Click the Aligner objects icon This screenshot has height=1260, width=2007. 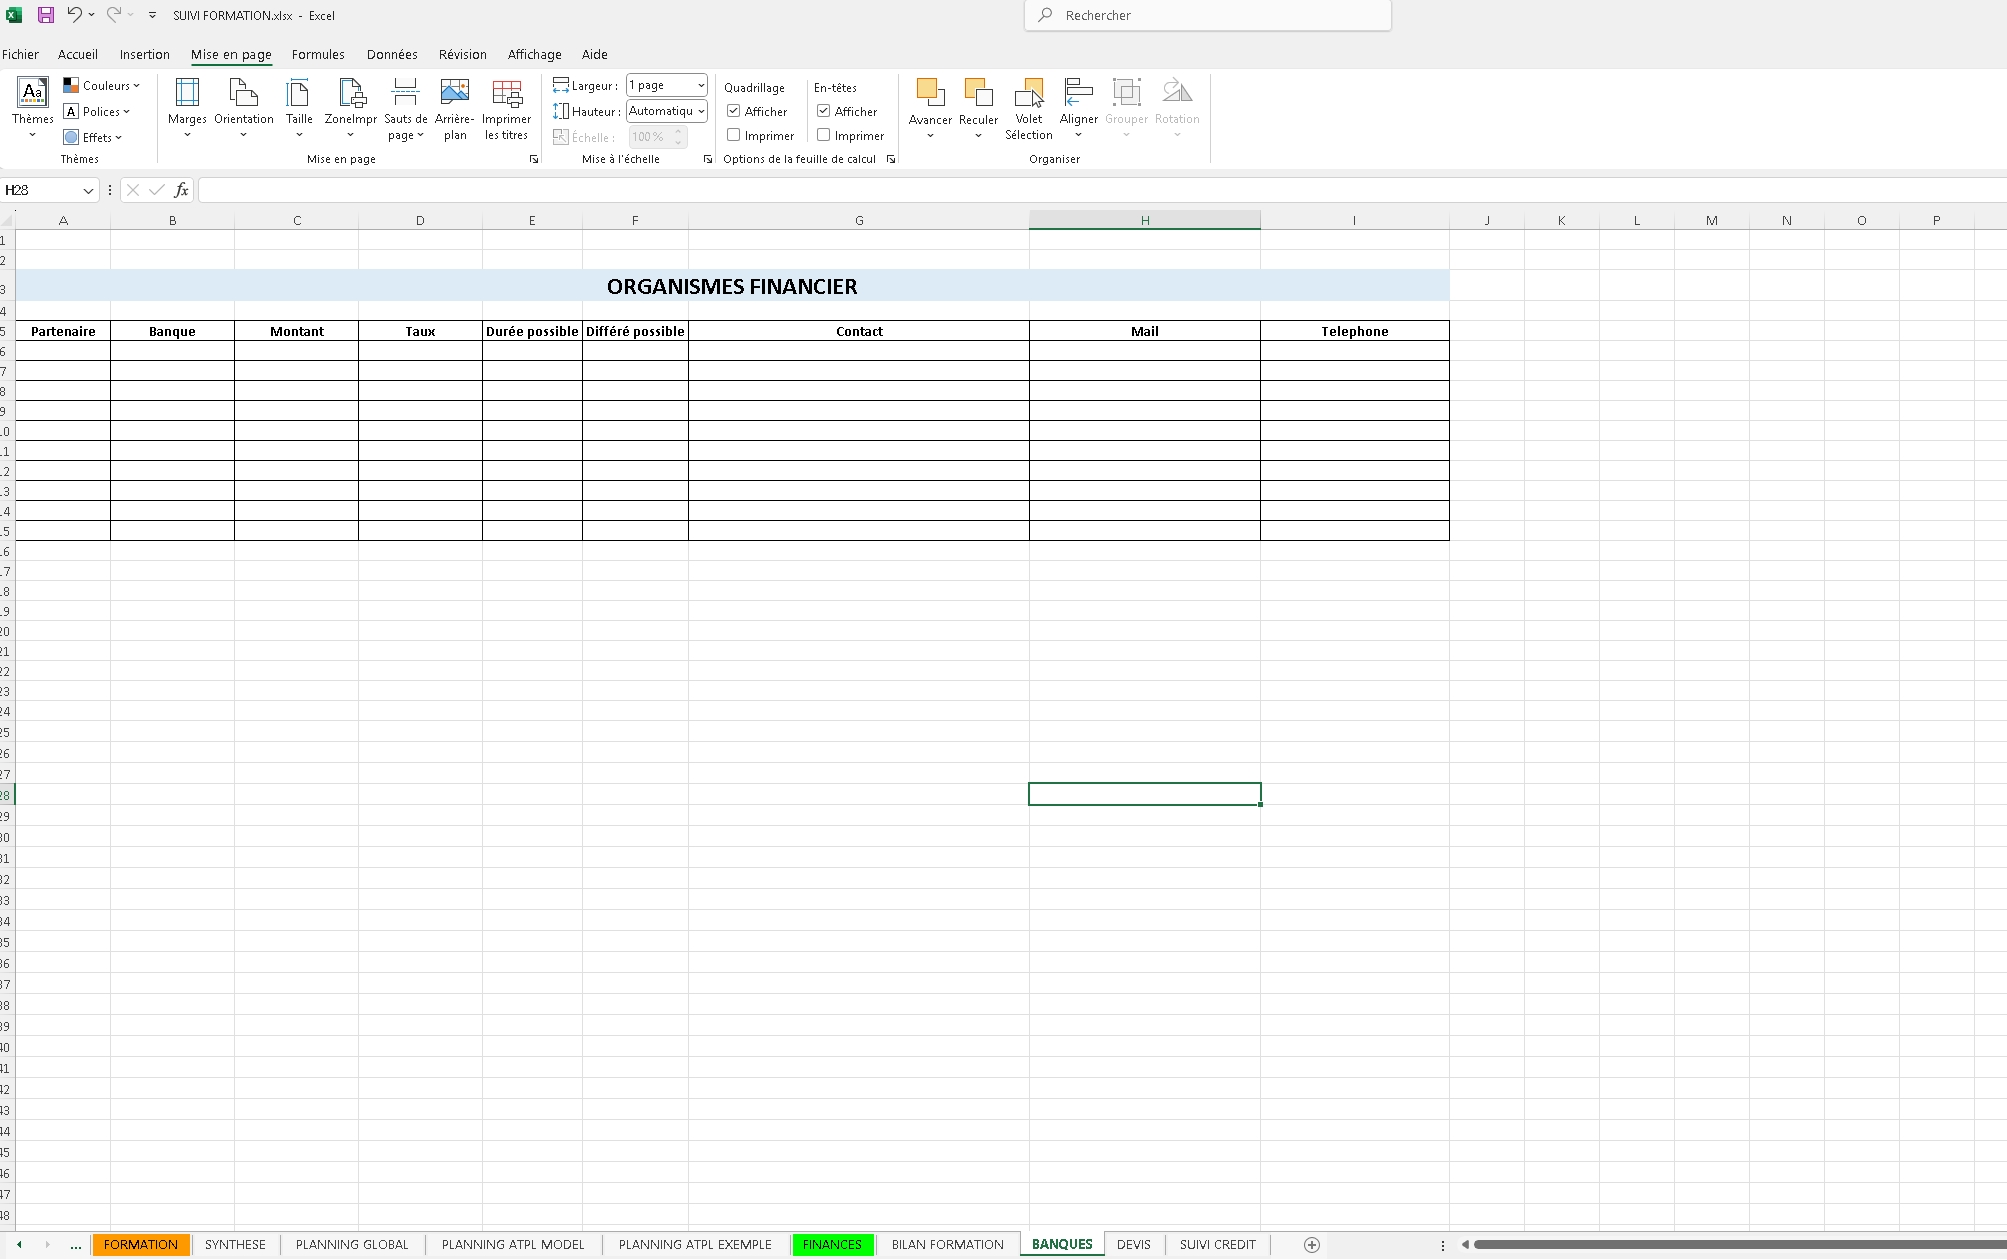1078,93
